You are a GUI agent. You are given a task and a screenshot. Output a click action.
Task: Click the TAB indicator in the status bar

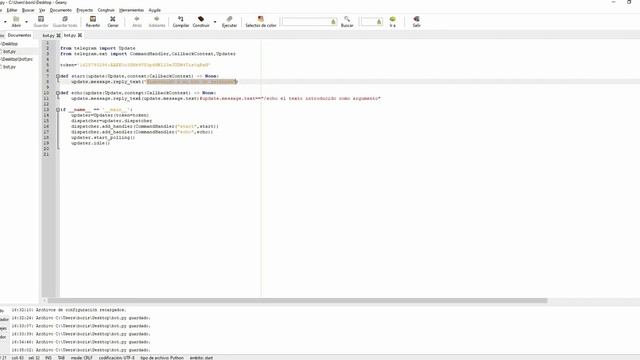(x=61, y=358)
